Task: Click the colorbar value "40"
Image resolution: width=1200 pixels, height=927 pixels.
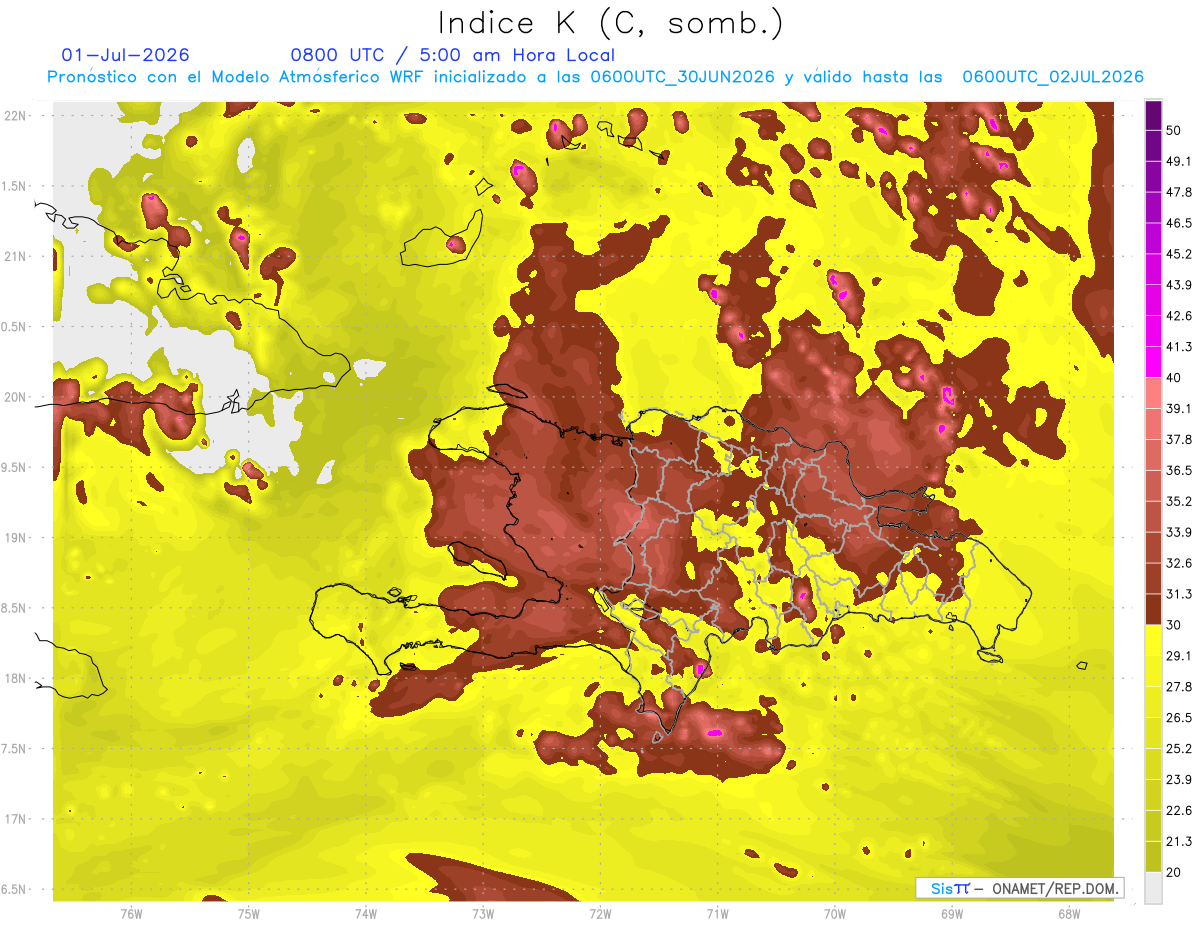Action: point(1174,378)
